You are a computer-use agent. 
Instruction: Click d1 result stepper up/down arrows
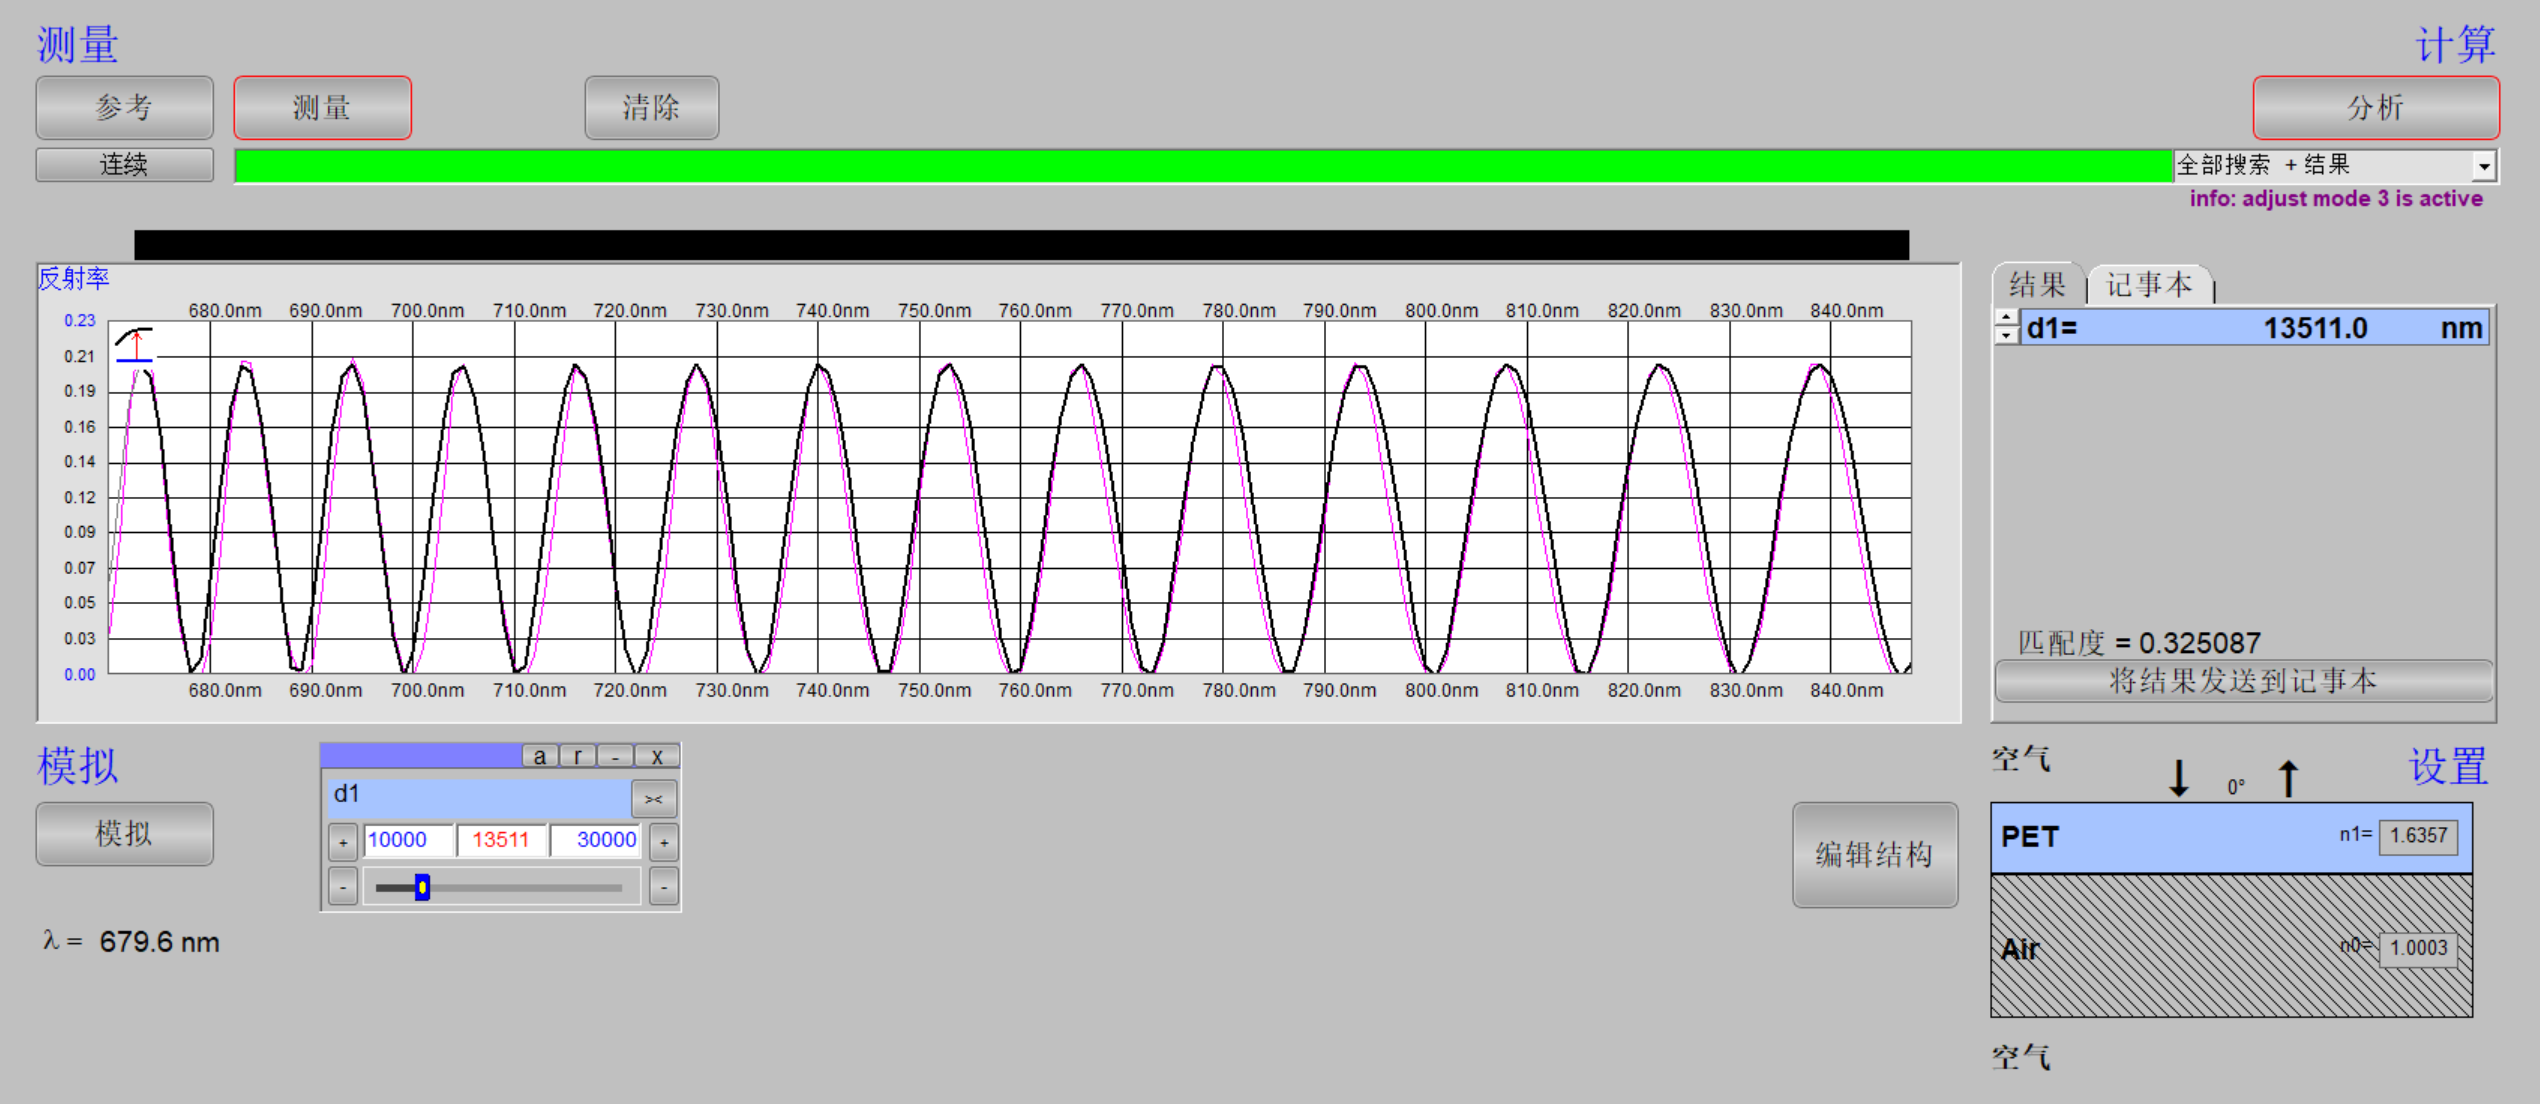pos(2006,327)
